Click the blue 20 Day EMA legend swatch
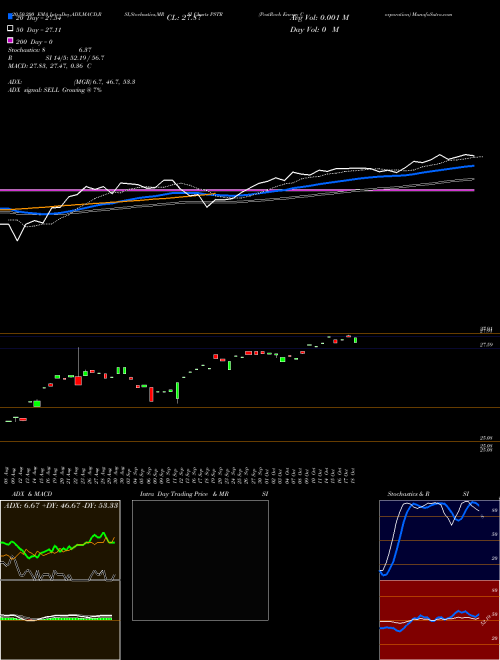Screen dimensions: 500x660 click(10, 18)
